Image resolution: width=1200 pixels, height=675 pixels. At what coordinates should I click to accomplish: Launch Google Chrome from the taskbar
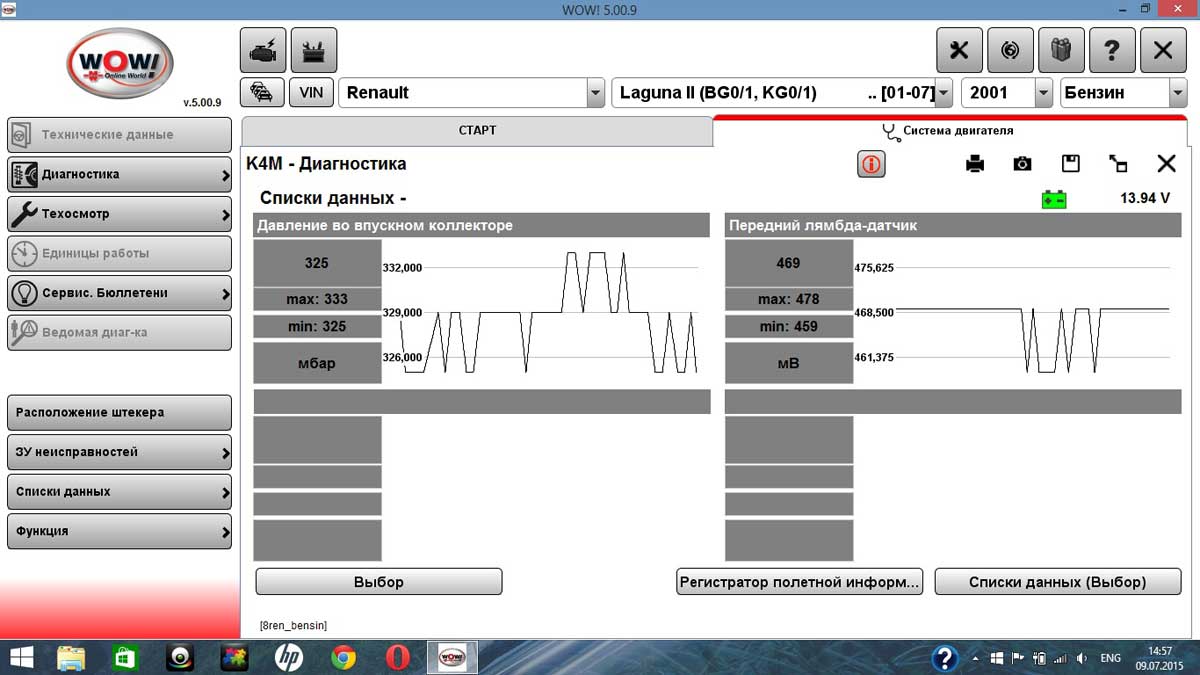(x=343, y=658)
